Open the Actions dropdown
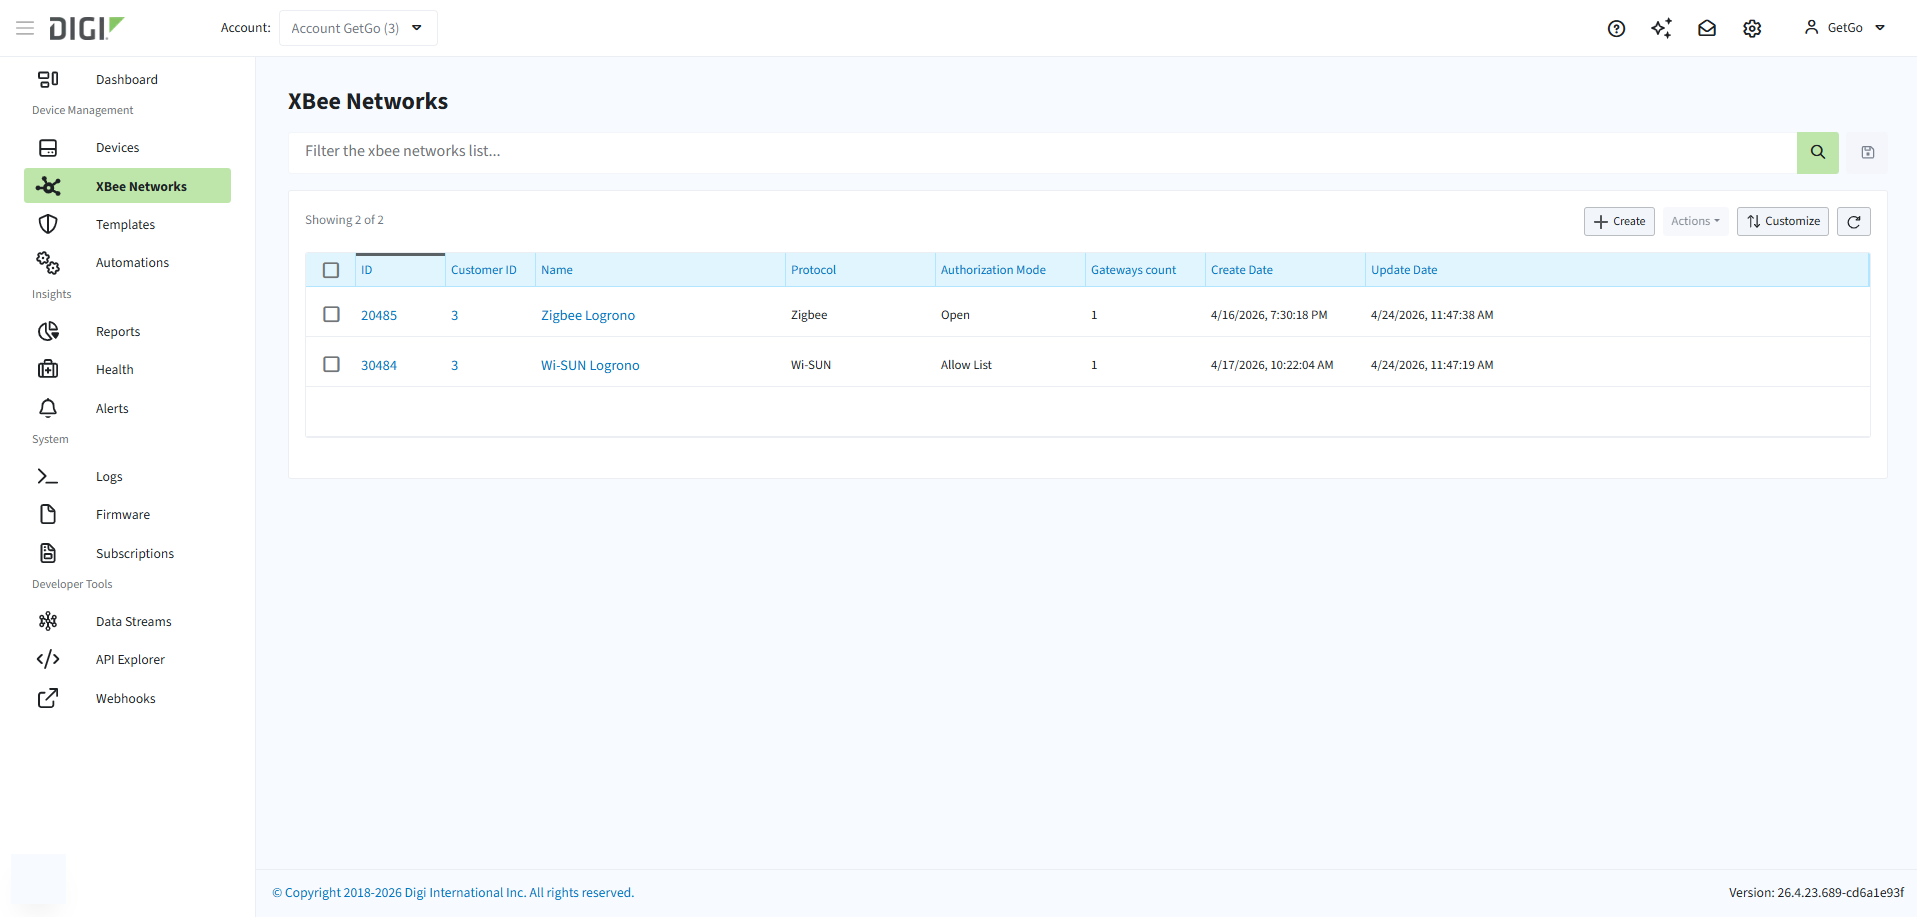Image resolution: width=1917 pixels, height=917 pixels. [x=1695, y=221]
